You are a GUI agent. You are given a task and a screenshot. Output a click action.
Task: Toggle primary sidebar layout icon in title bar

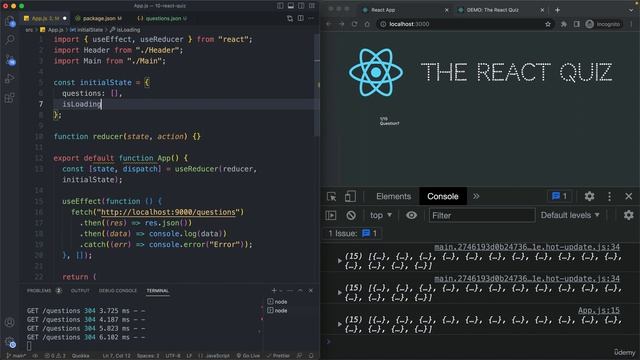(280, 6)
